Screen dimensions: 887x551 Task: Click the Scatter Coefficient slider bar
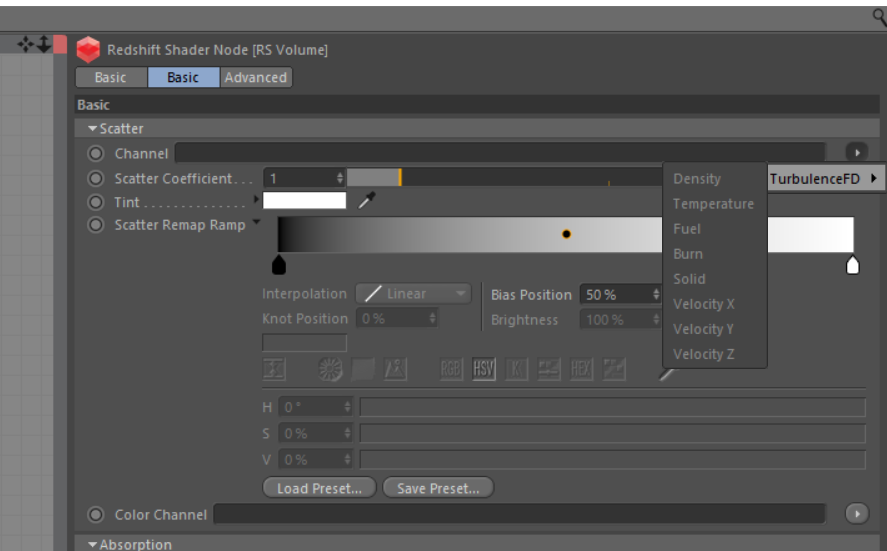[x=505, y=178]
